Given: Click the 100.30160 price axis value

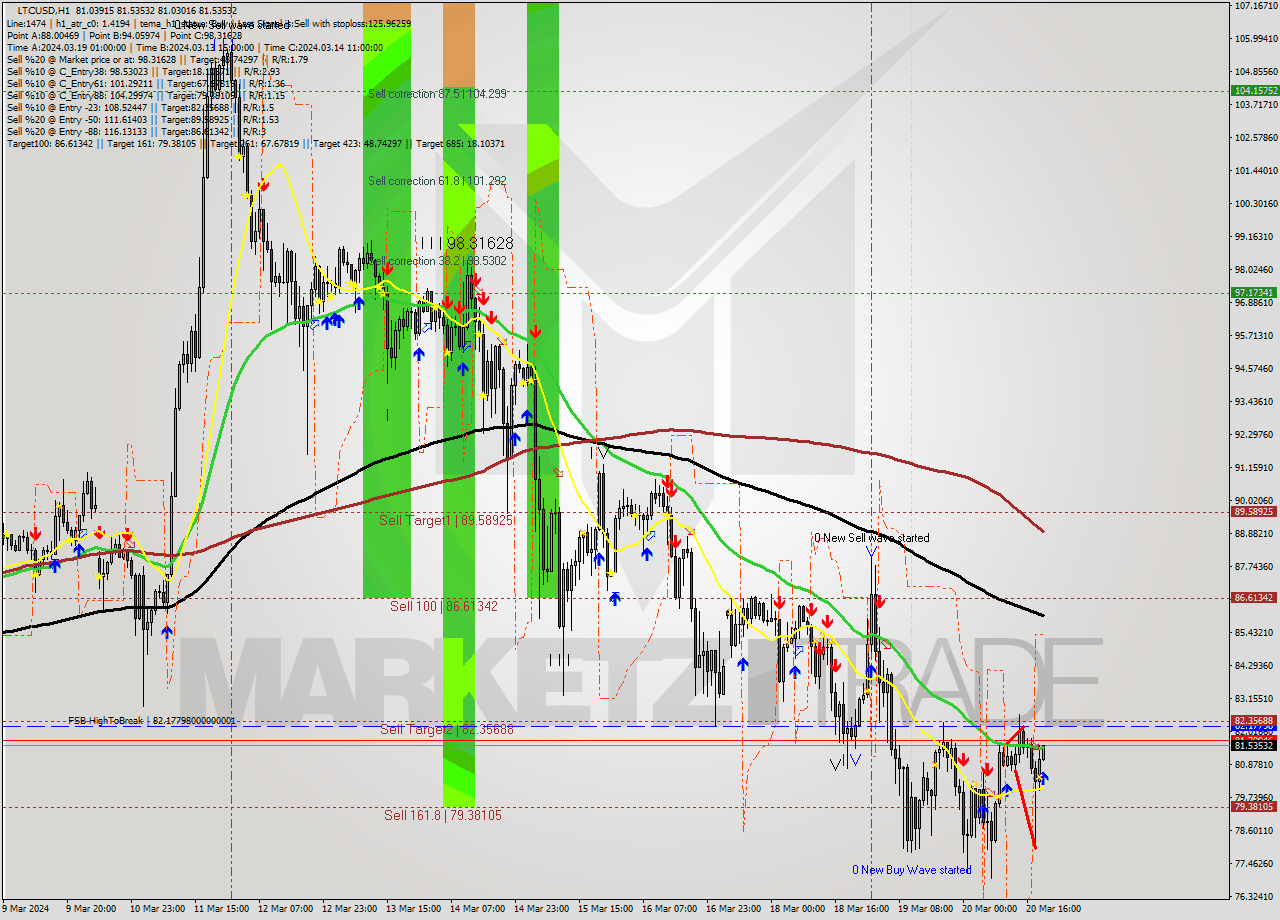Looking at the screenshot, I should click(1256, 203).
